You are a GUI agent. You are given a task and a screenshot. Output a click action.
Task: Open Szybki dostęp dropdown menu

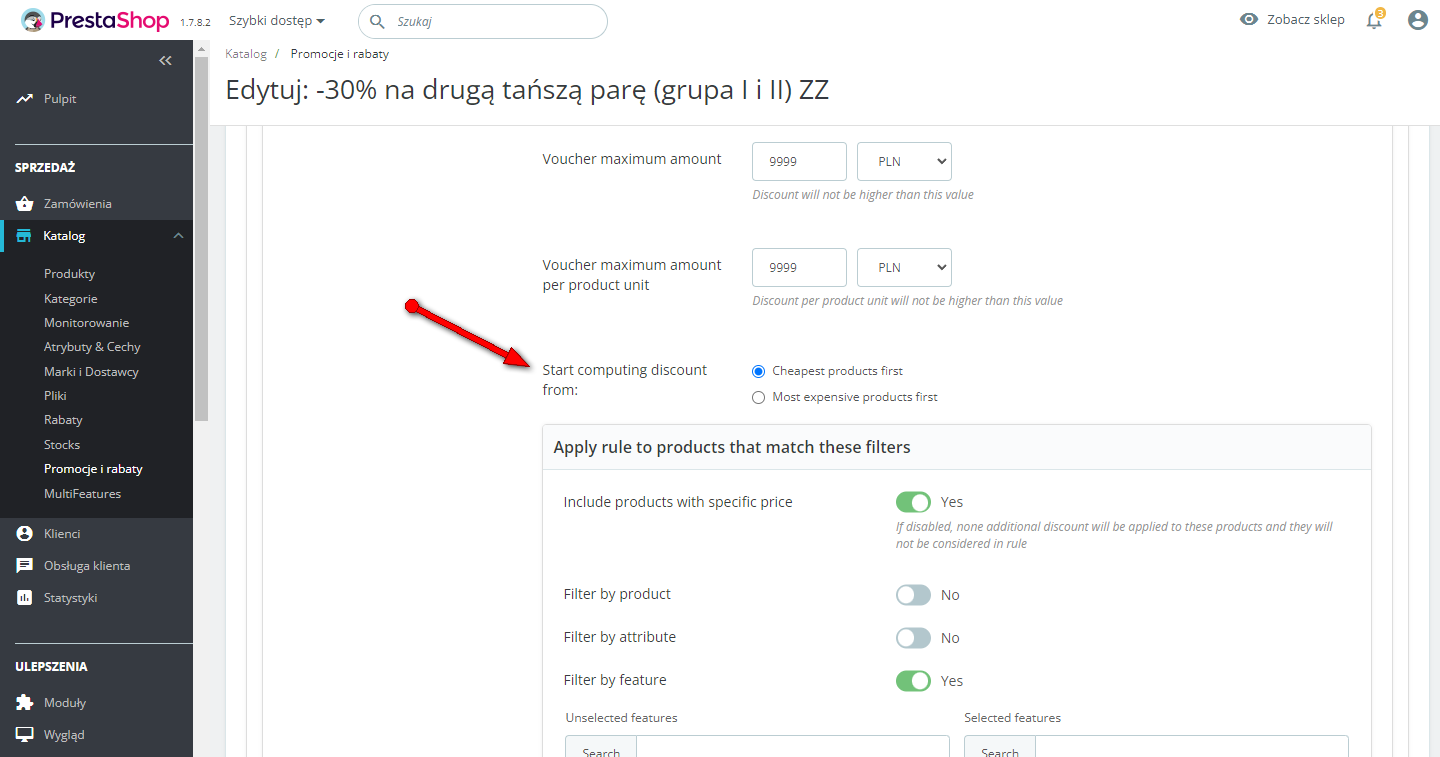click(277, 20)
